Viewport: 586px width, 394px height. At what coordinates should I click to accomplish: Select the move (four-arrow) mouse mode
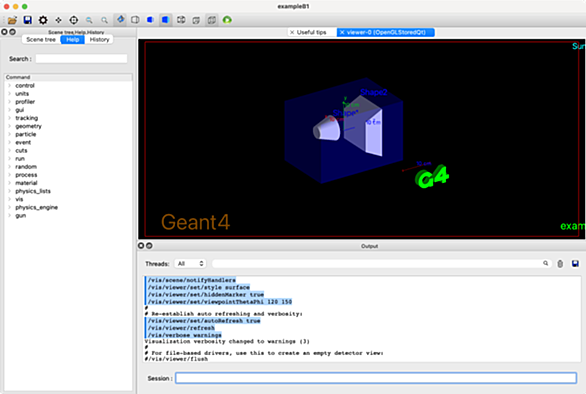click(58, 20)
